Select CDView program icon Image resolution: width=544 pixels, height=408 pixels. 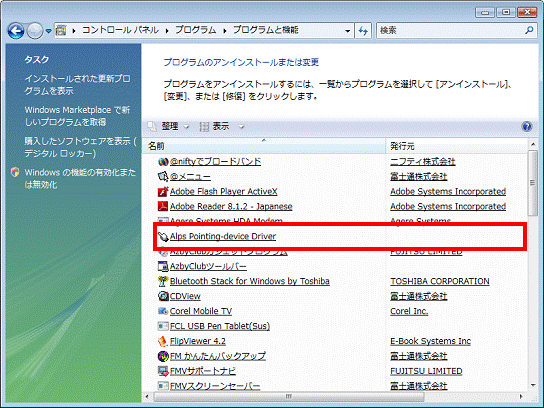163,296
